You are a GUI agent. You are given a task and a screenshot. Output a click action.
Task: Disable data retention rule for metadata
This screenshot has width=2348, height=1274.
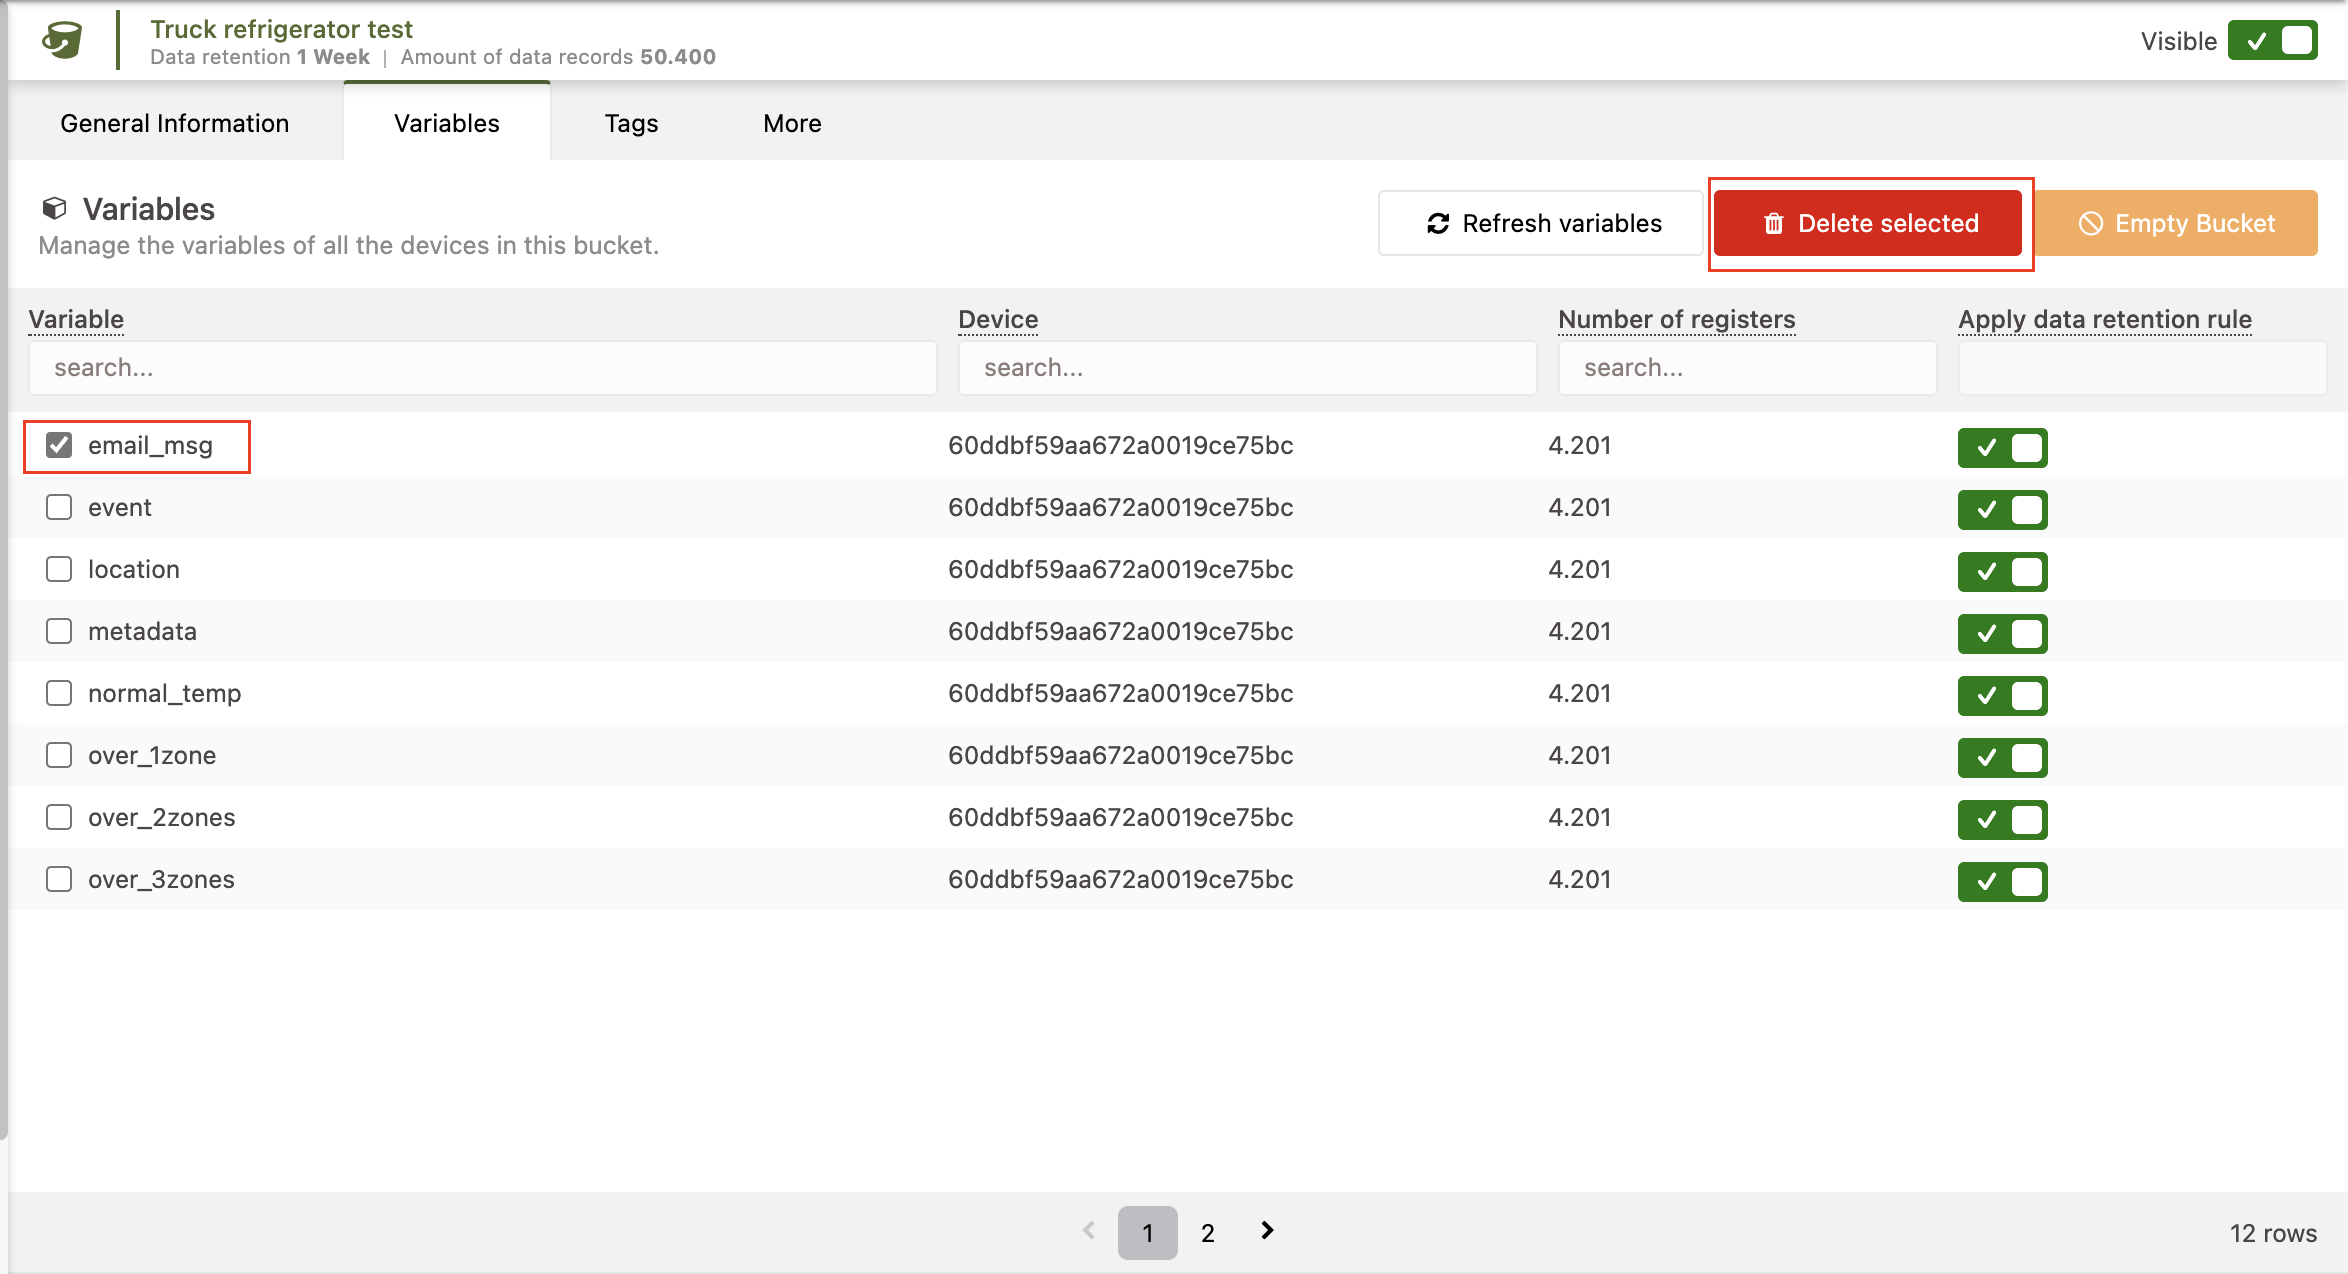pyautogui.click(x=2002, y=633)
